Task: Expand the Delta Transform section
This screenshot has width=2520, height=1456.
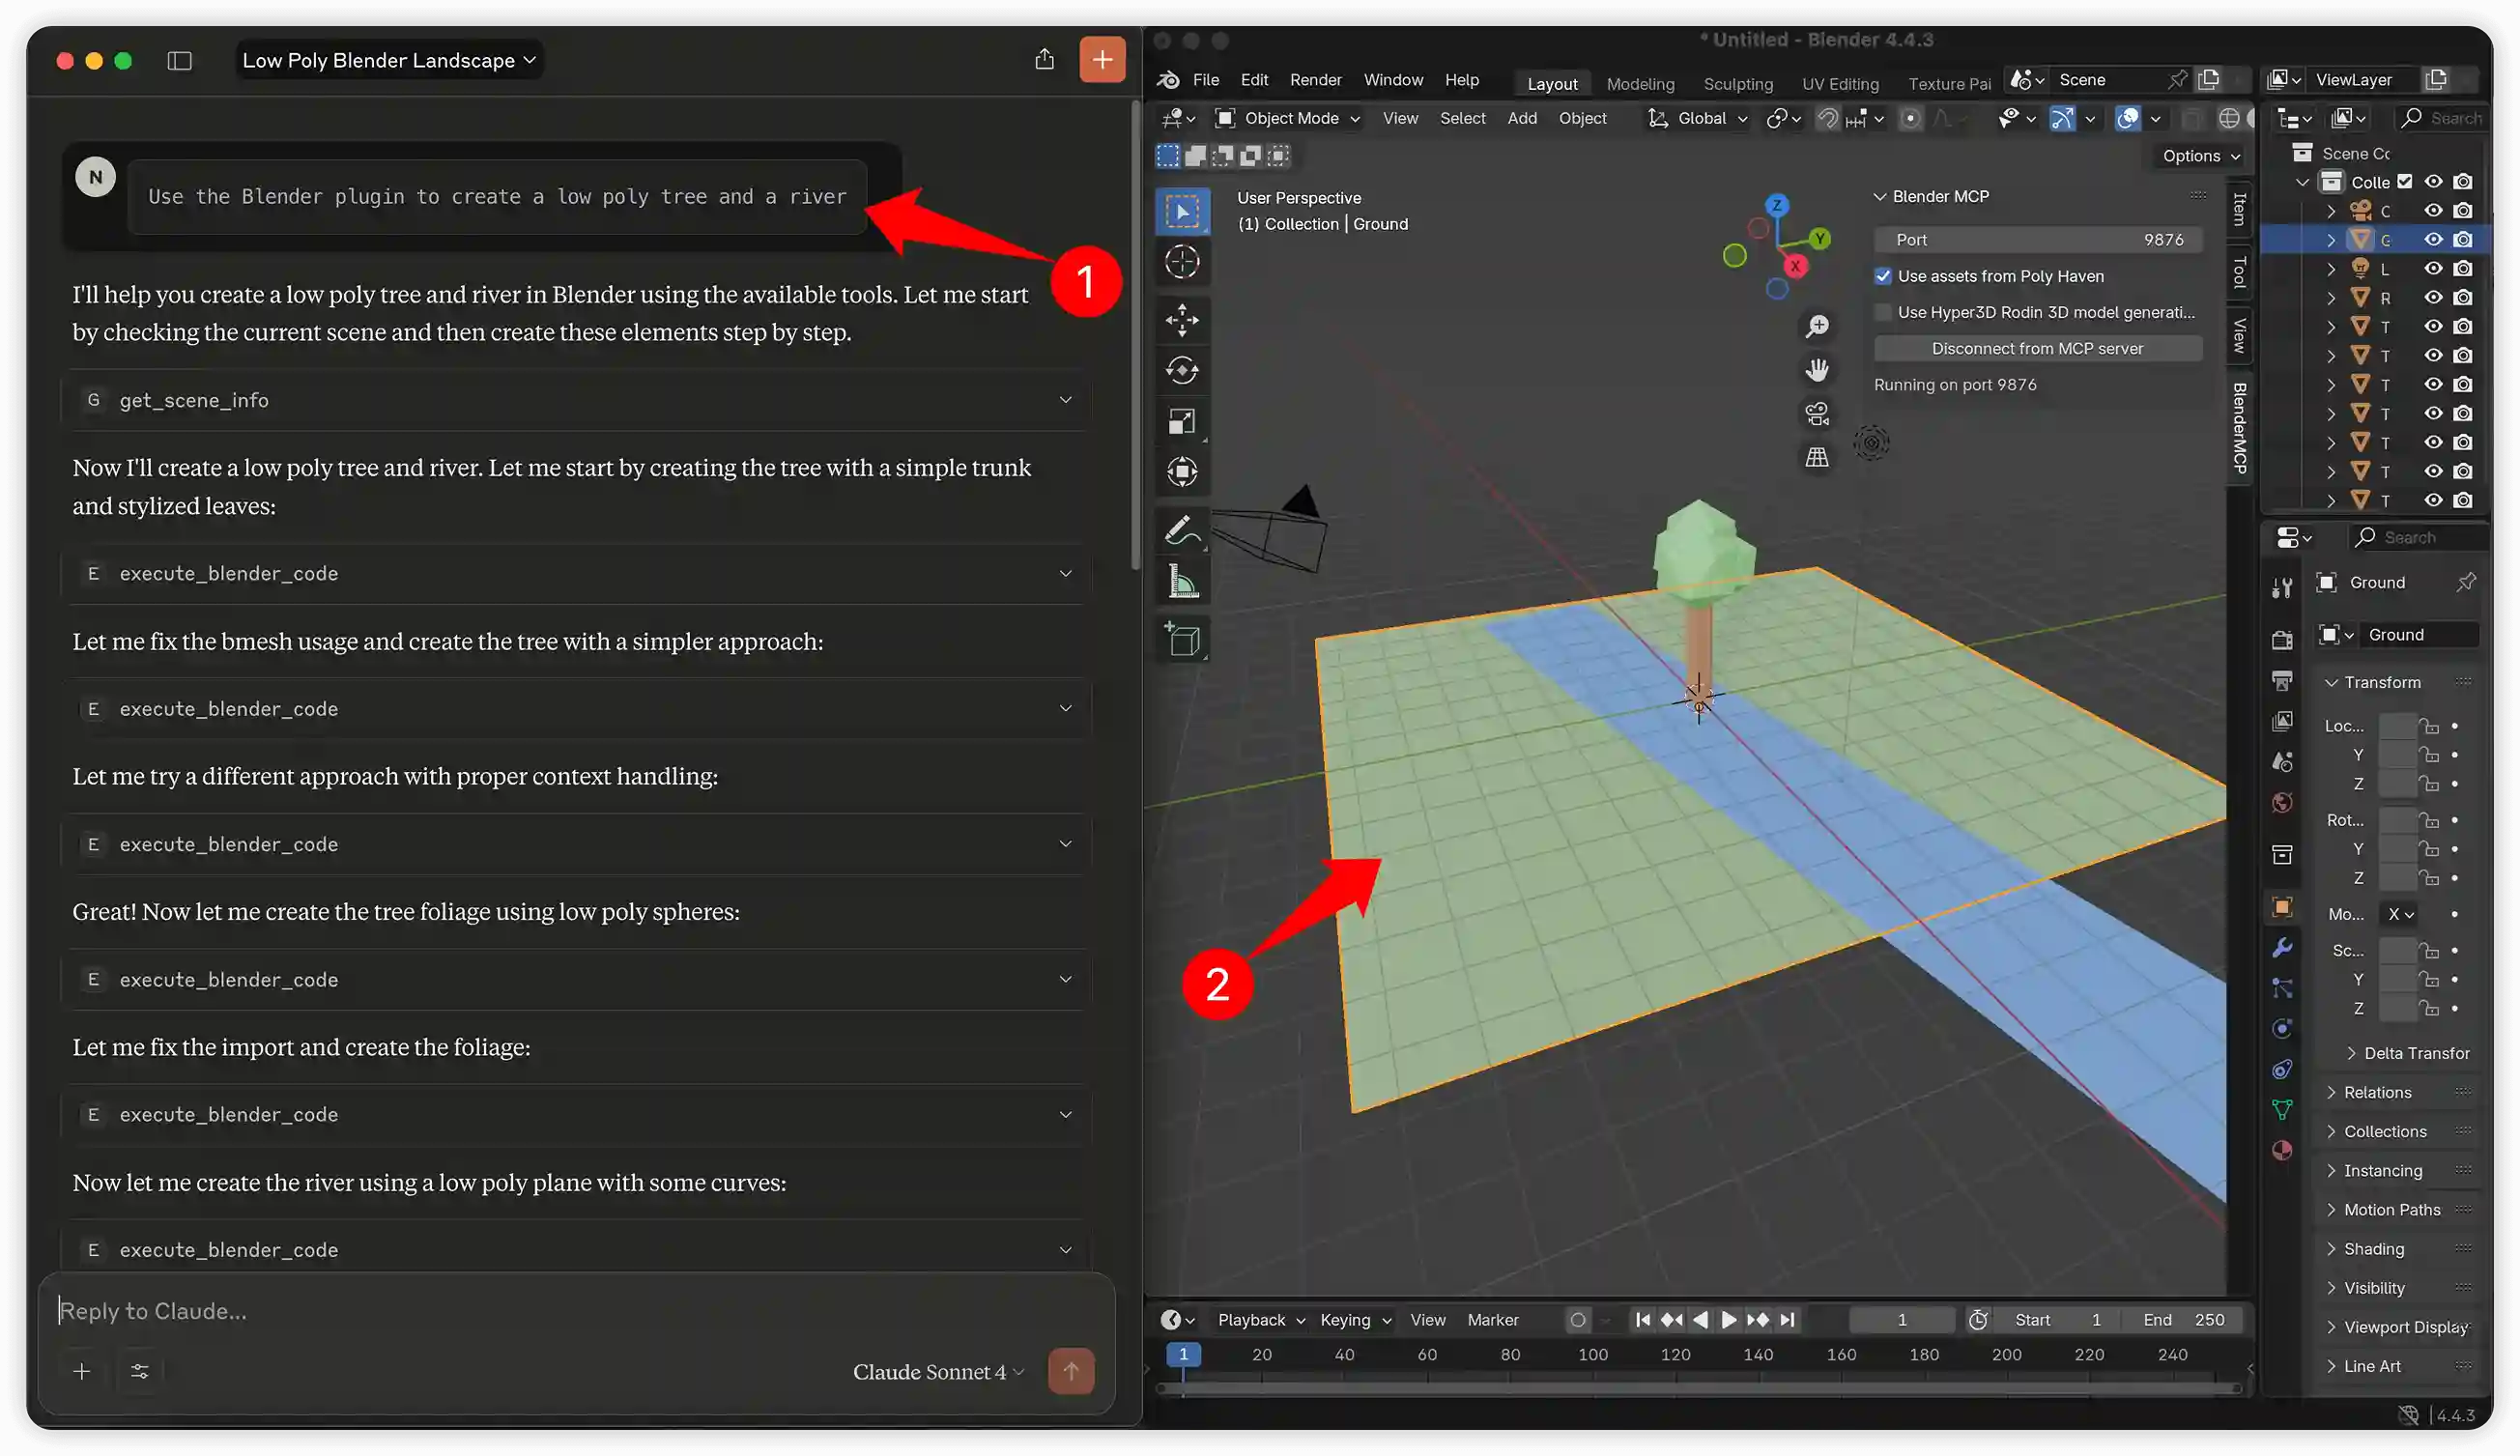Action: coord(2408,1053)
